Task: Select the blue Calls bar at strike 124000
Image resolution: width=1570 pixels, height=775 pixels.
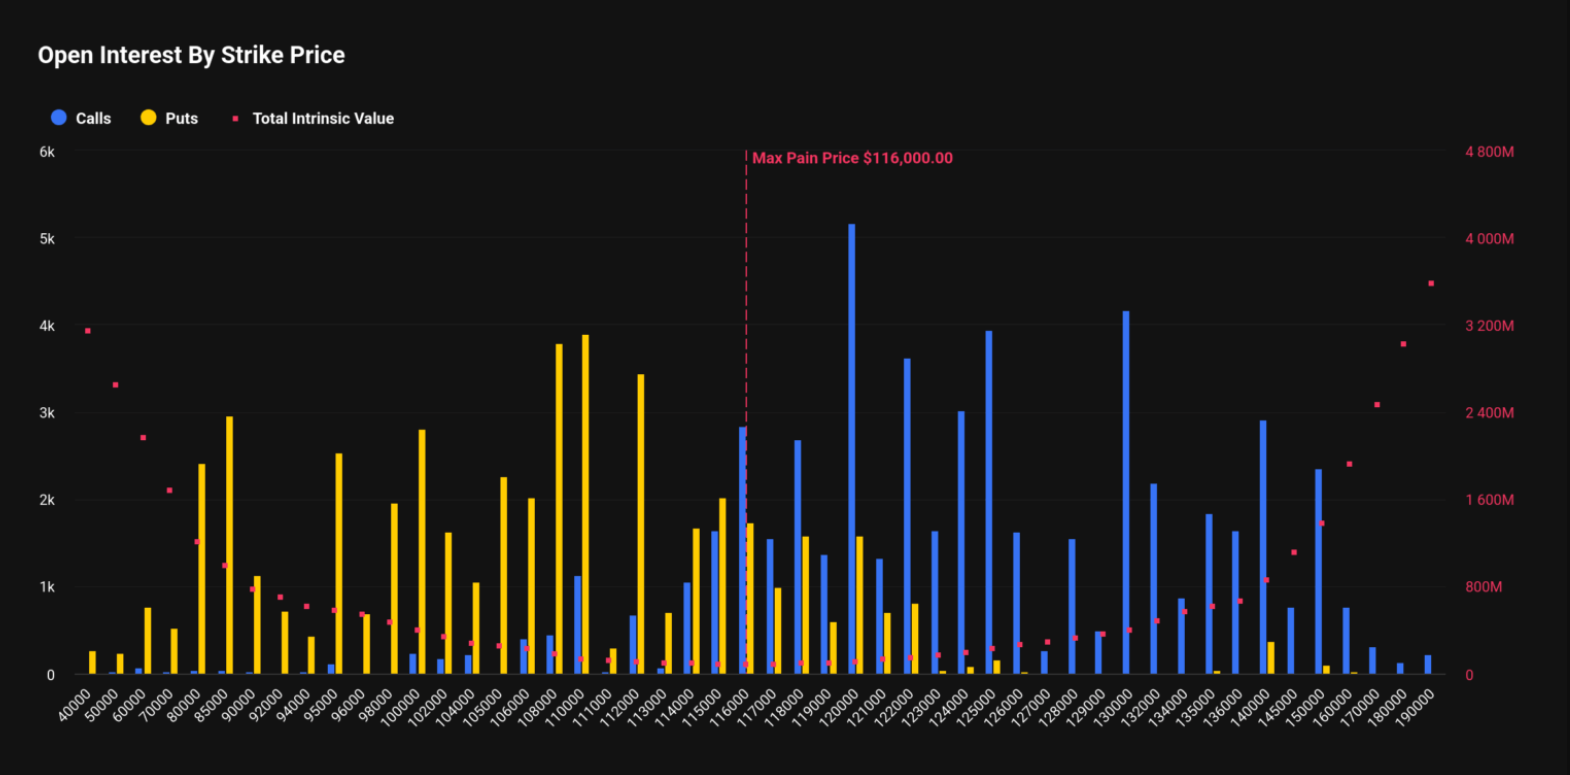Action: (961, 543)
